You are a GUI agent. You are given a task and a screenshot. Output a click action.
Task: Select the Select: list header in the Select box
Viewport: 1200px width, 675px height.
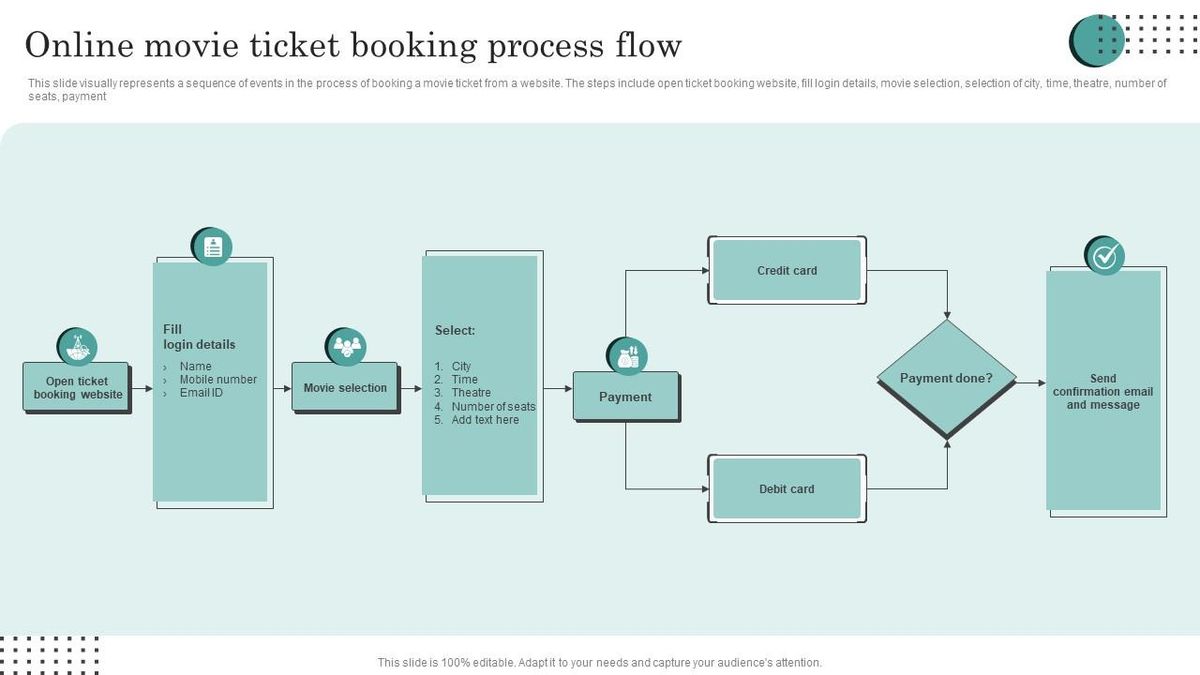[x=456, y=329]
